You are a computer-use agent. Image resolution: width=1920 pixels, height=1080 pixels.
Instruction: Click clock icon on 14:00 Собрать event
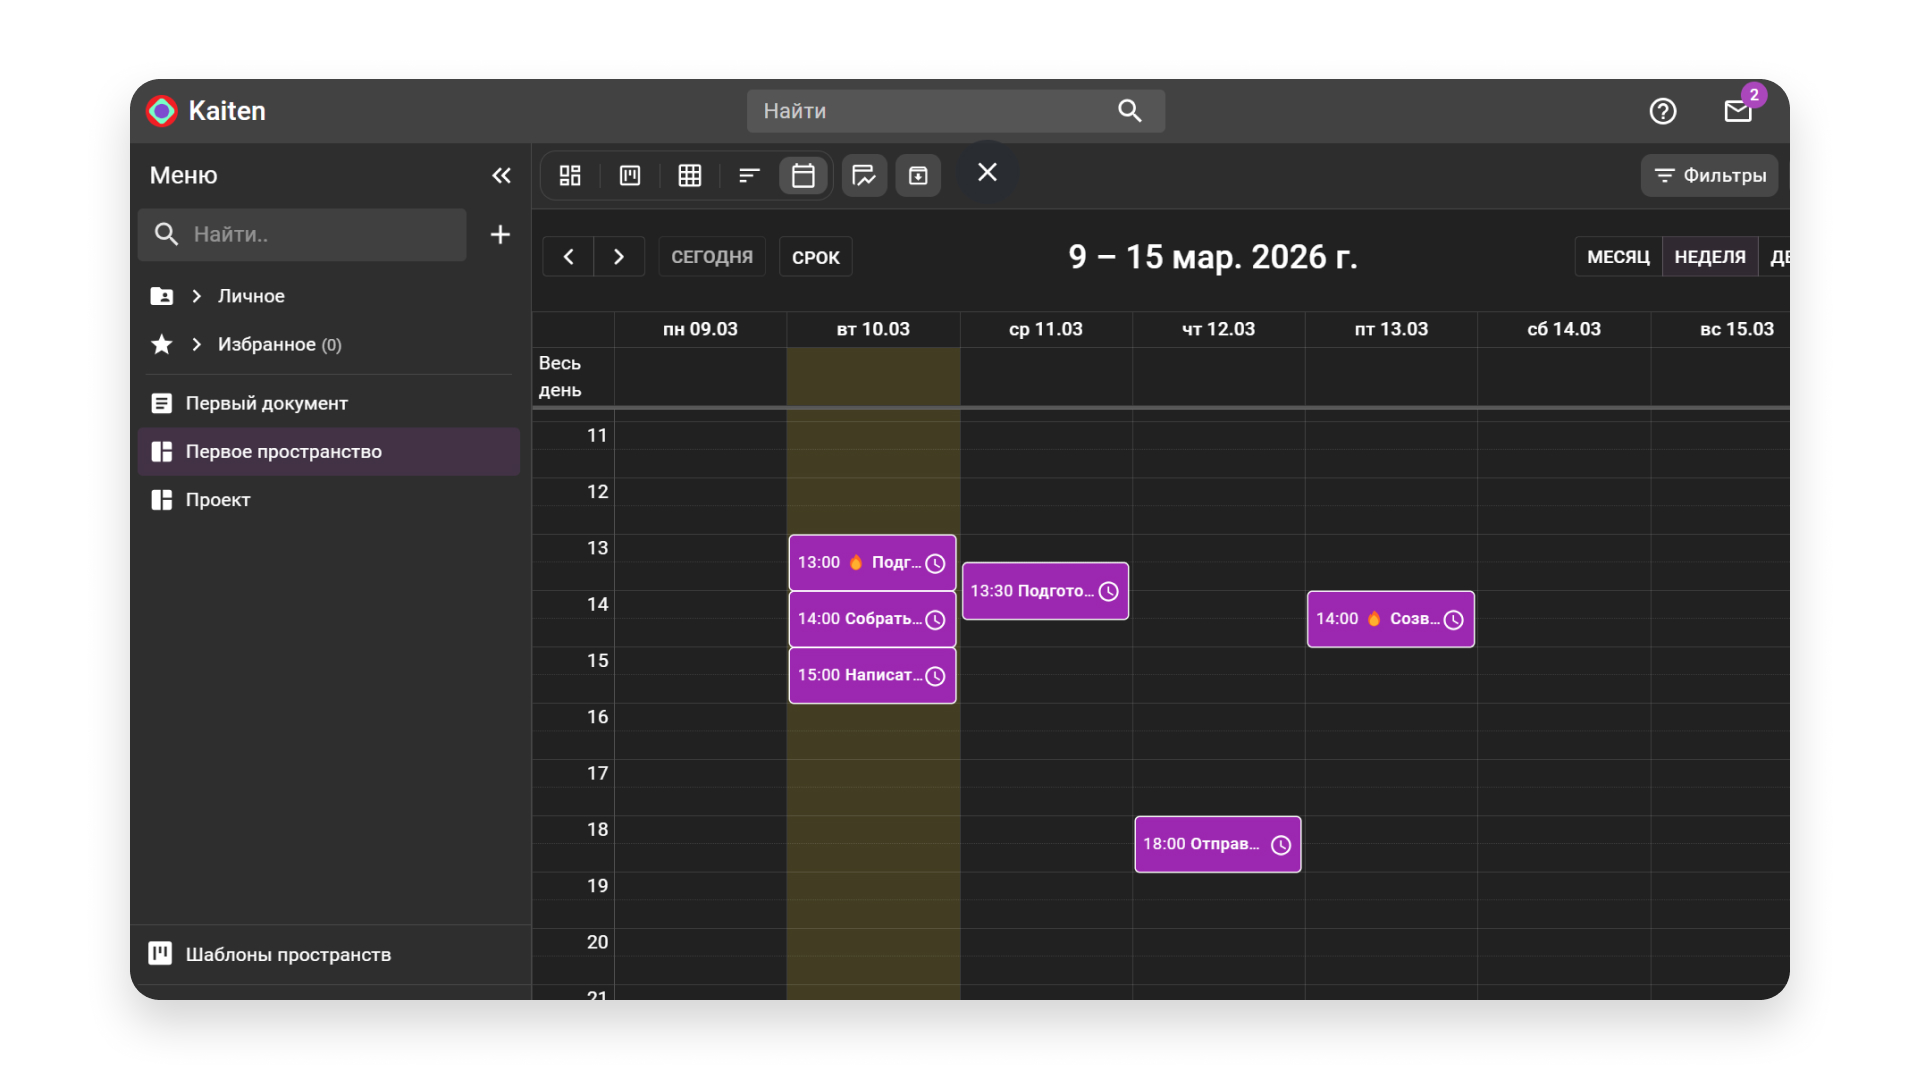coord(935,620)
